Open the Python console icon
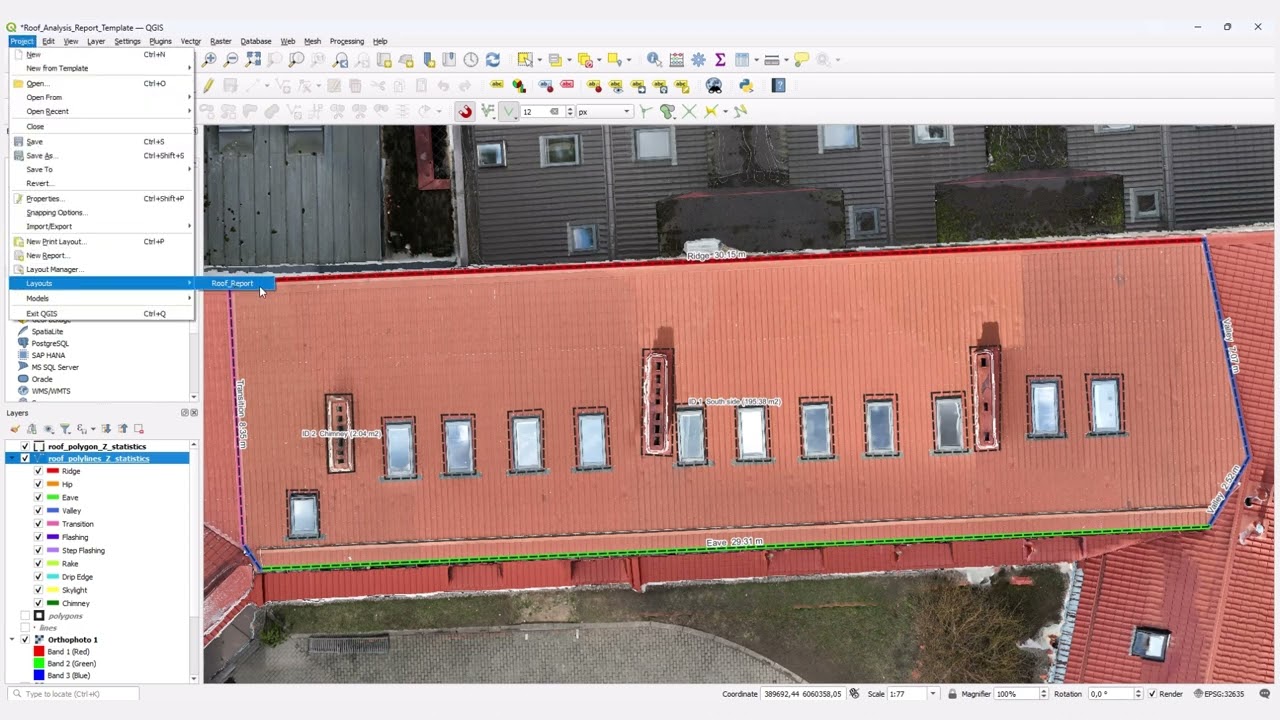Viewport: 1280px width, 720px height. point(745,86)
